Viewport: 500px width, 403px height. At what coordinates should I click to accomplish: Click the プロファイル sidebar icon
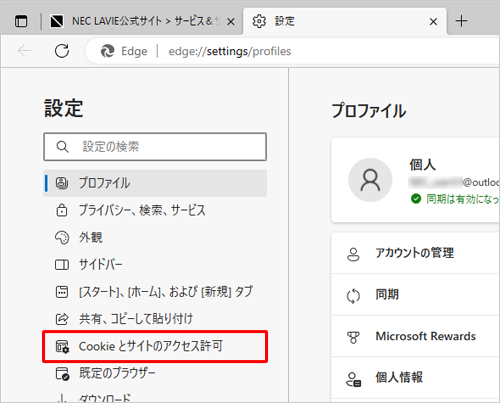[x=62, y=183]
